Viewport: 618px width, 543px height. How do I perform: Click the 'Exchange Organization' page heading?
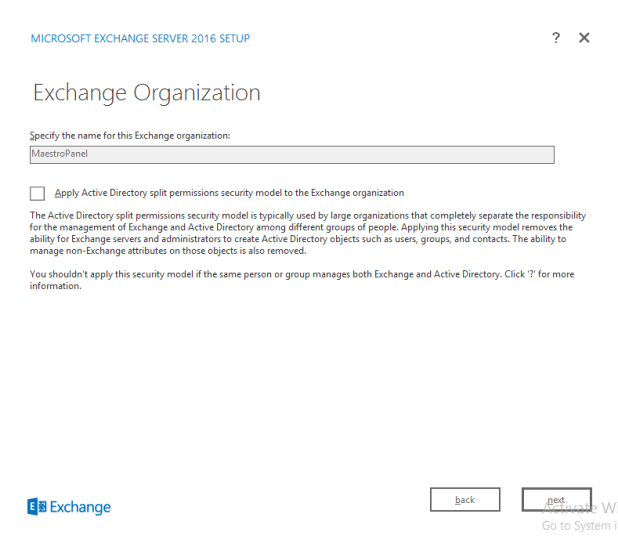[x=147, y=93]
